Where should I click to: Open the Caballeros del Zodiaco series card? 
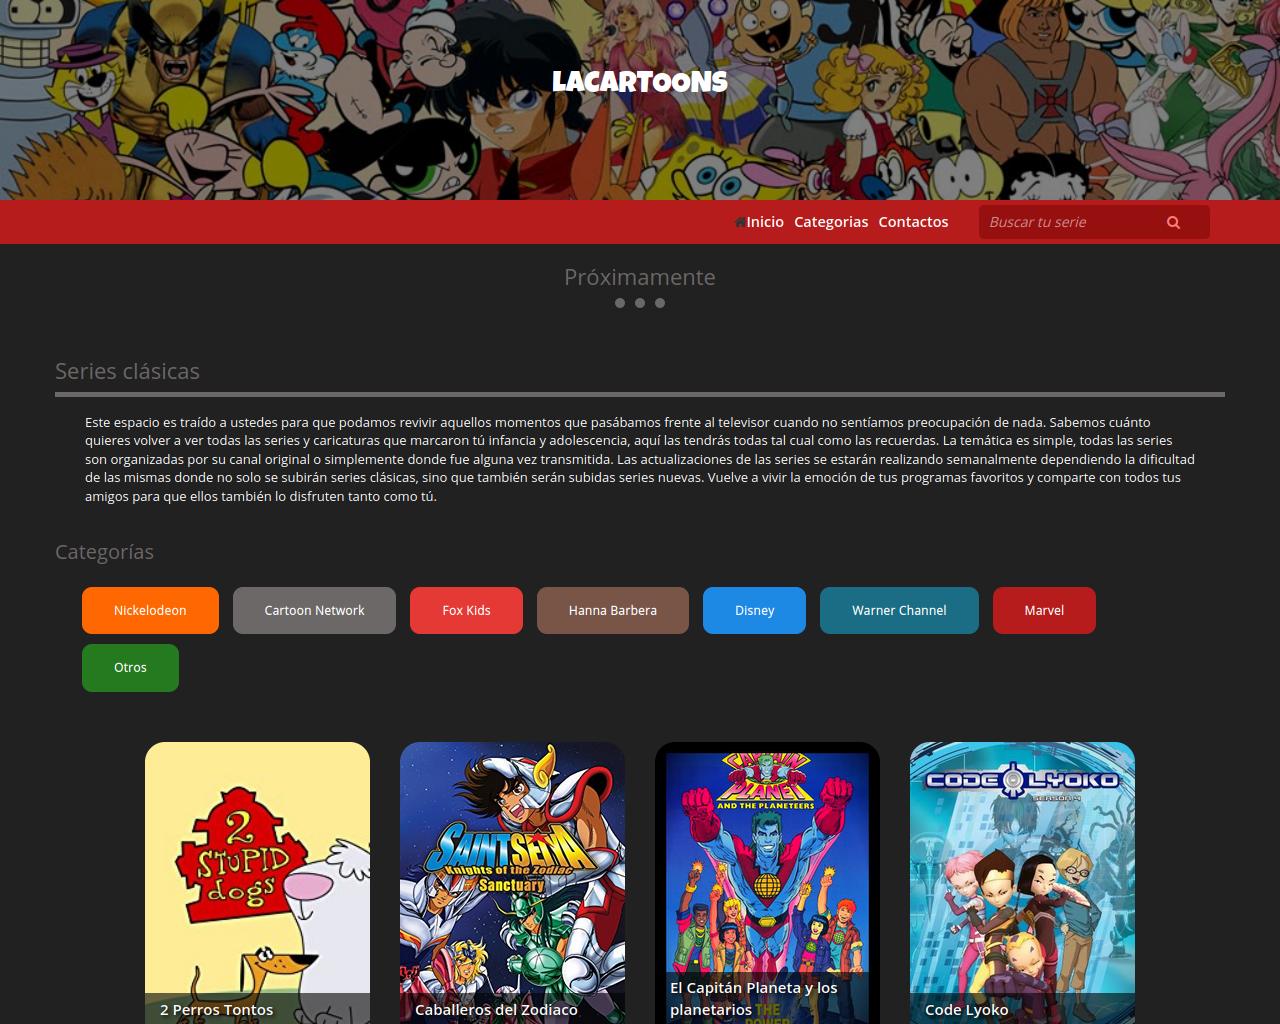(x=512, y=883)
